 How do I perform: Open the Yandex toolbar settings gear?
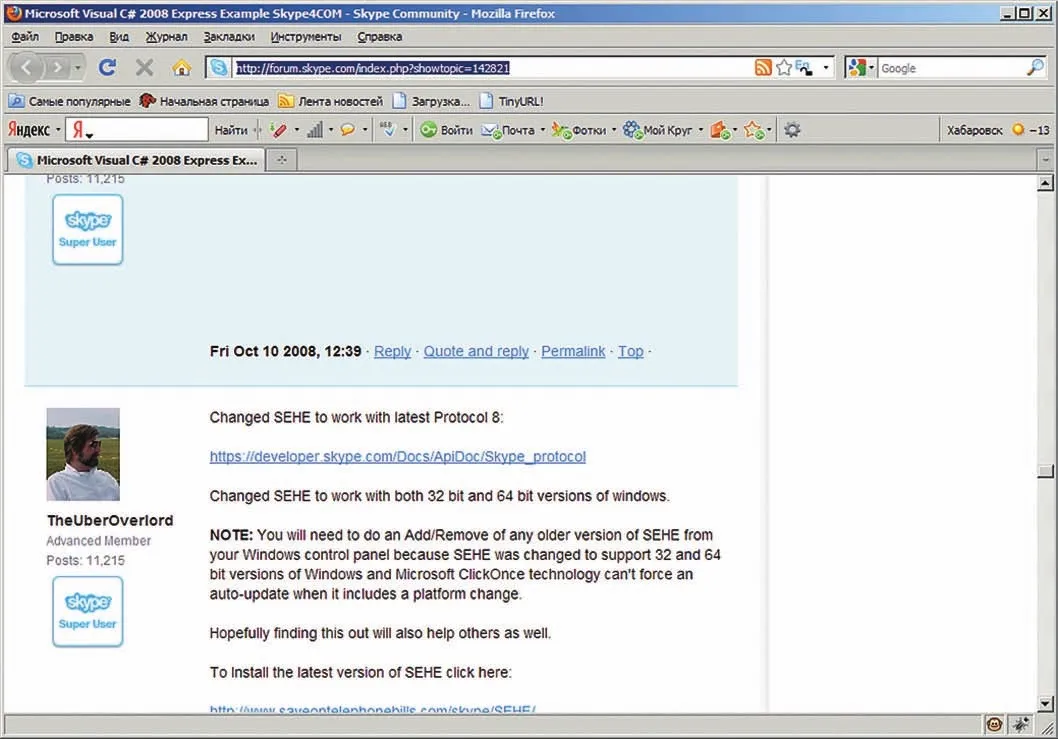point(792,130)
